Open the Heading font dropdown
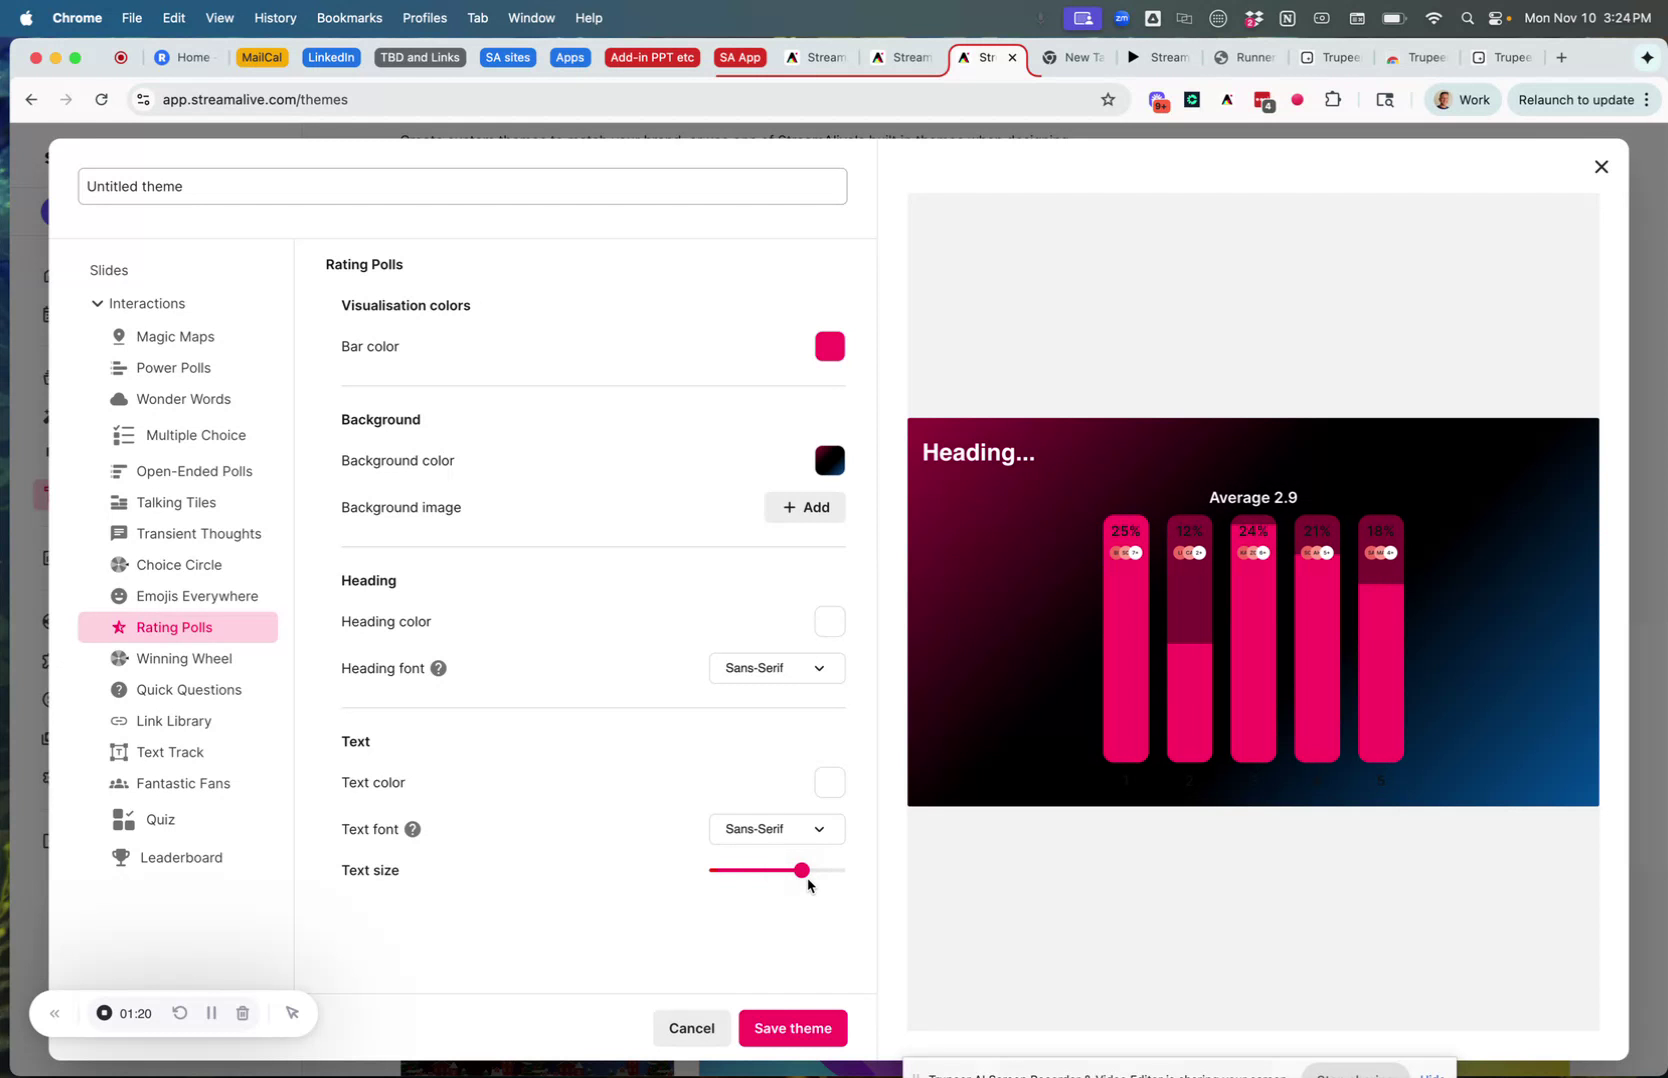The height and width of the screenshot is (1078, 1668). coord(775,668)
